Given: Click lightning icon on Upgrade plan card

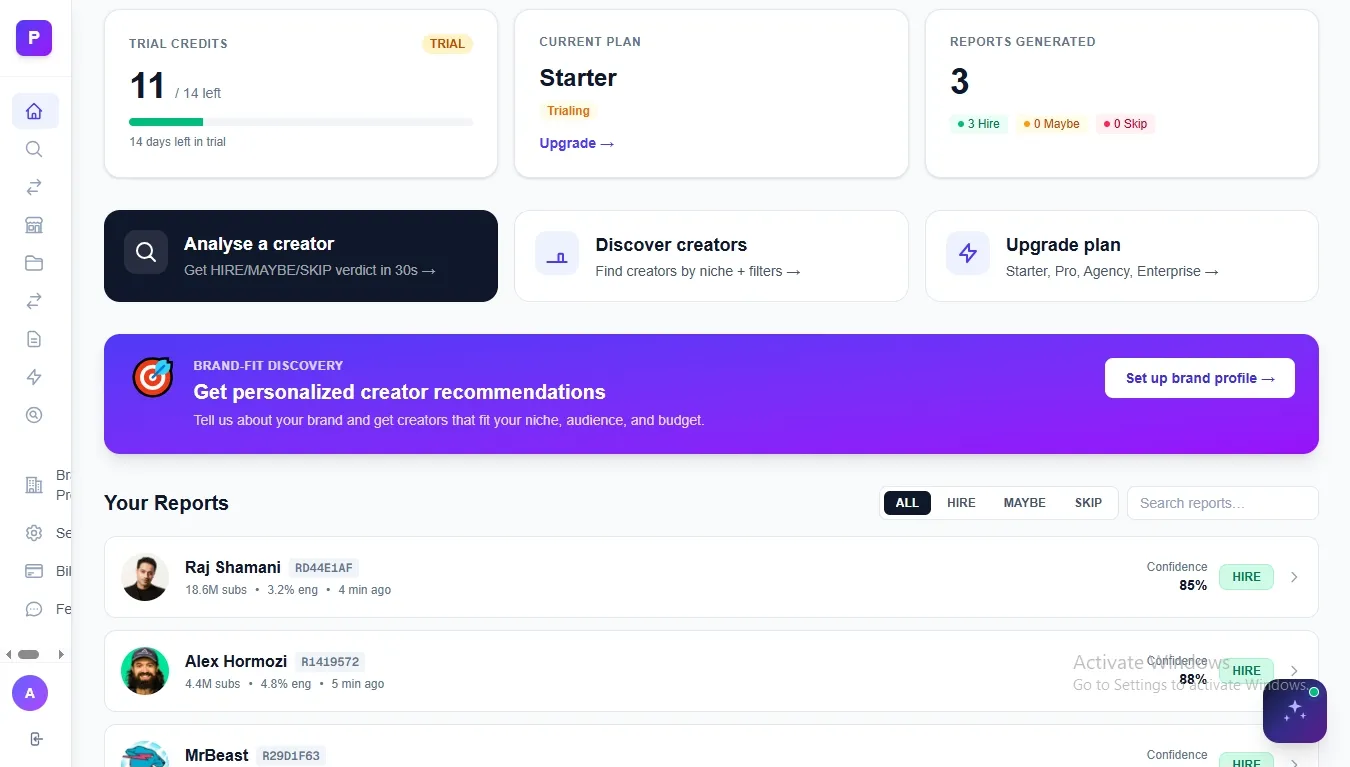Looking at the screenshot, I should [968, 253].
